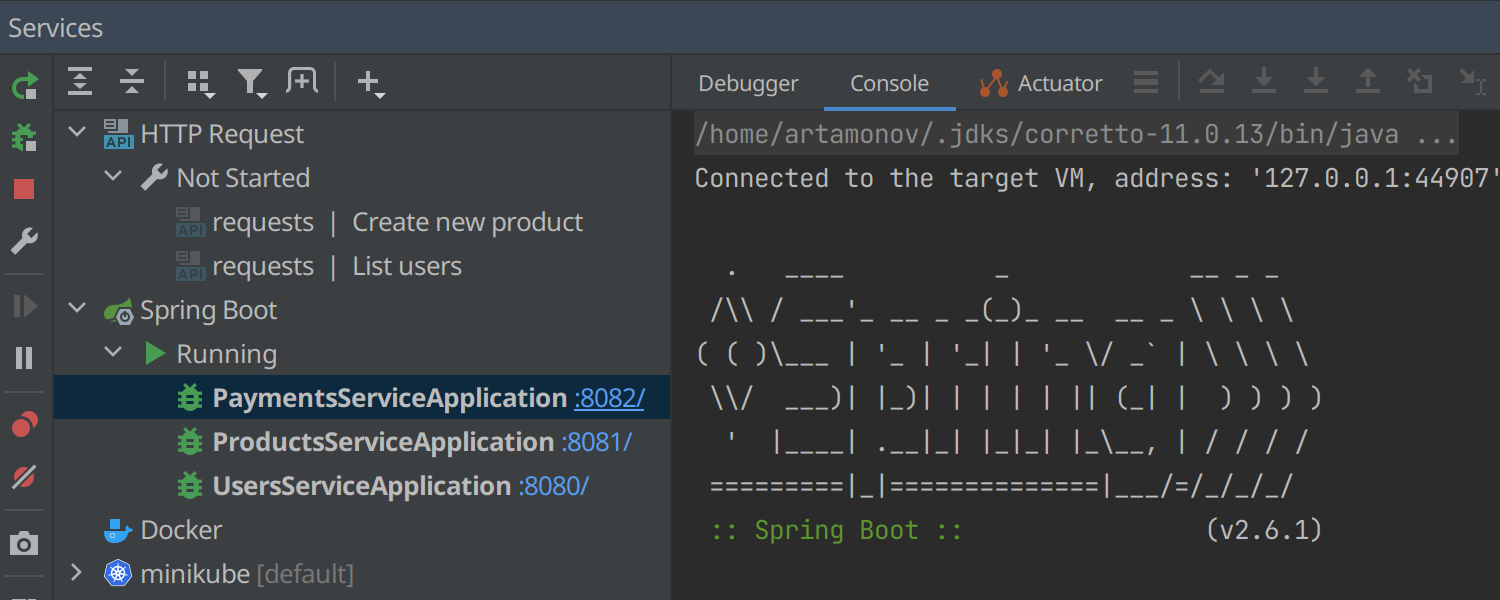Select HTTP Request in services tree
Screen dimensions: 1500x600
click(x=222, y=134)
